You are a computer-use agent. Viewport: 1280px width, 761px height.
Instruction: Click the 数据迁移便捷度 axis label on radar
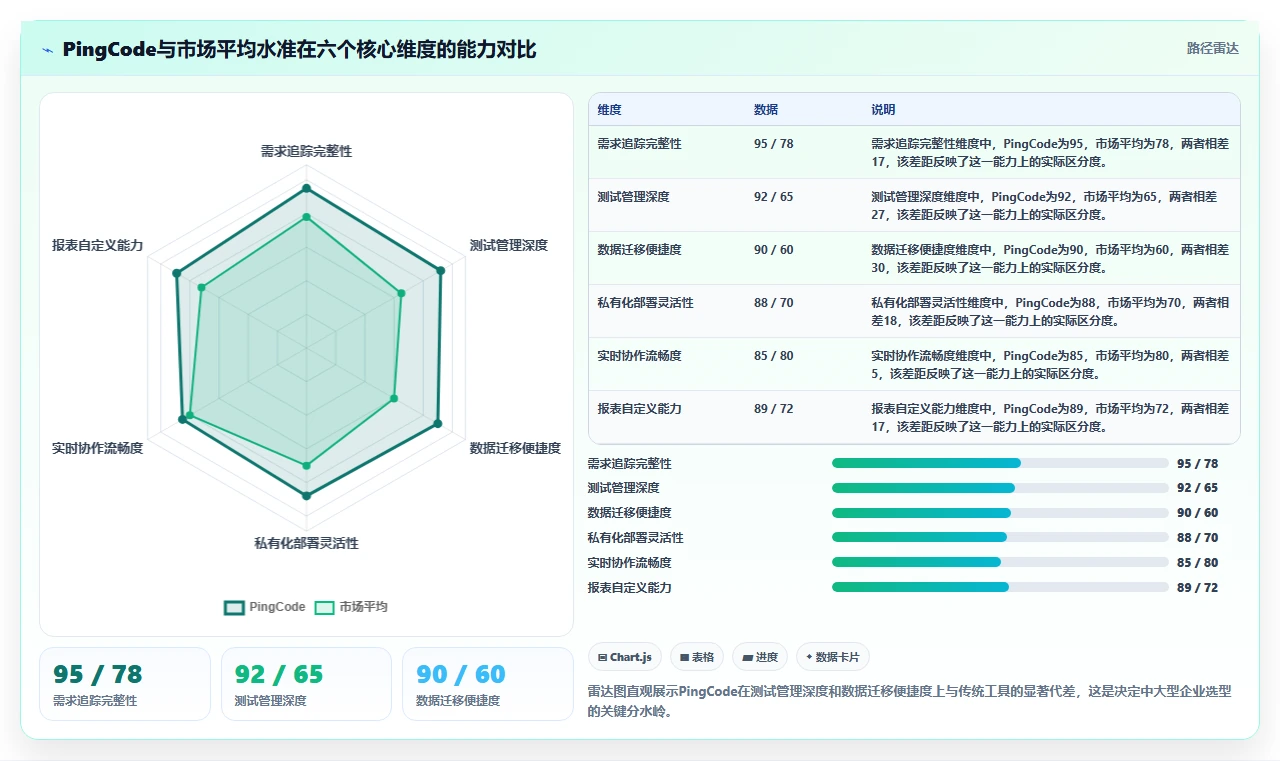click(x=515, y=448)
